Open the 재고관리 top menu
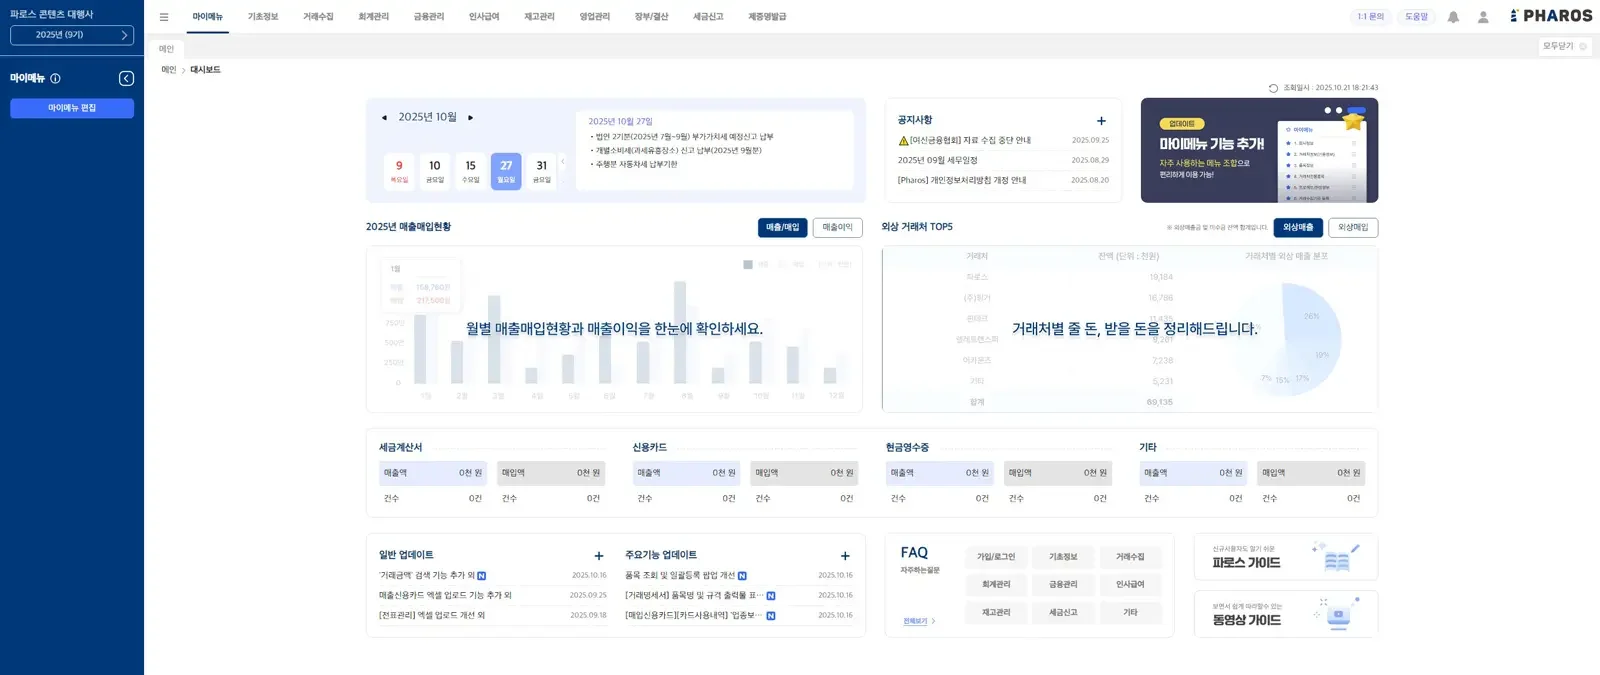 (x=539, y=17)
